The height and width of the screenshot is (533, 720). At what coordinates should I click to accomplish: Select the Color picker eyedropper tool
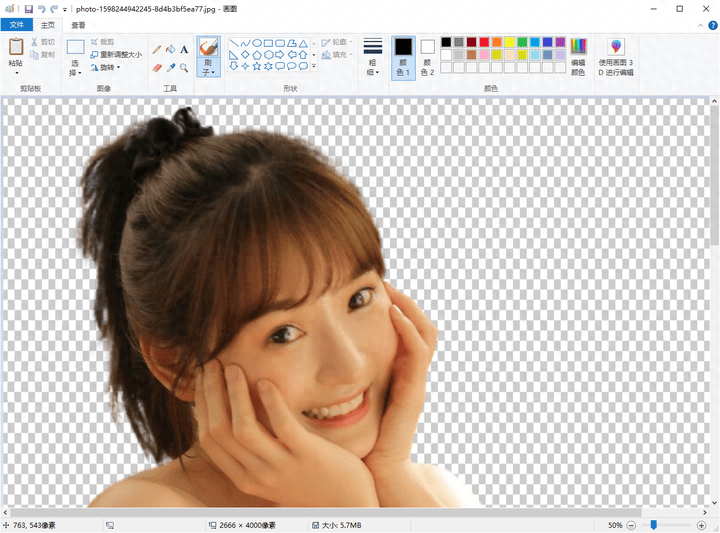170,68
